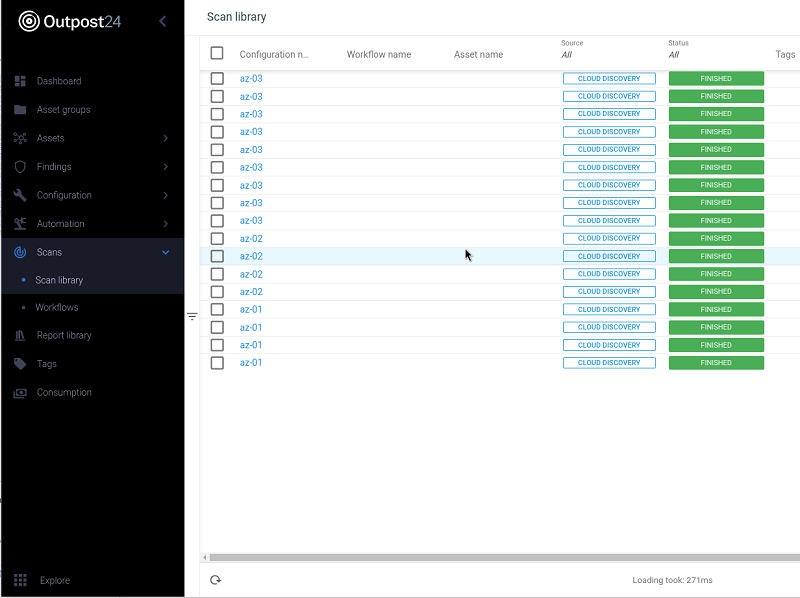This screenshot has height=598, width=800.
Task: Open Report library page
Action: click(64, 335)
